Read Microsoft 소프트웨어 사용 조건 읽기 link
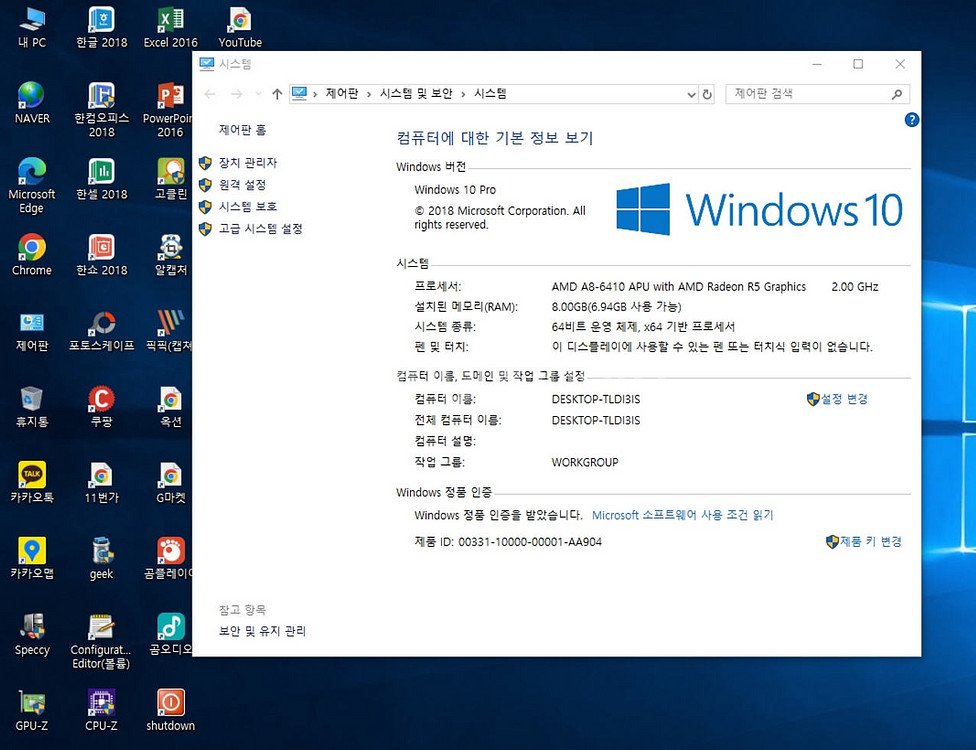Viewport: 976px width, 750px height. [x=682, y=515]
